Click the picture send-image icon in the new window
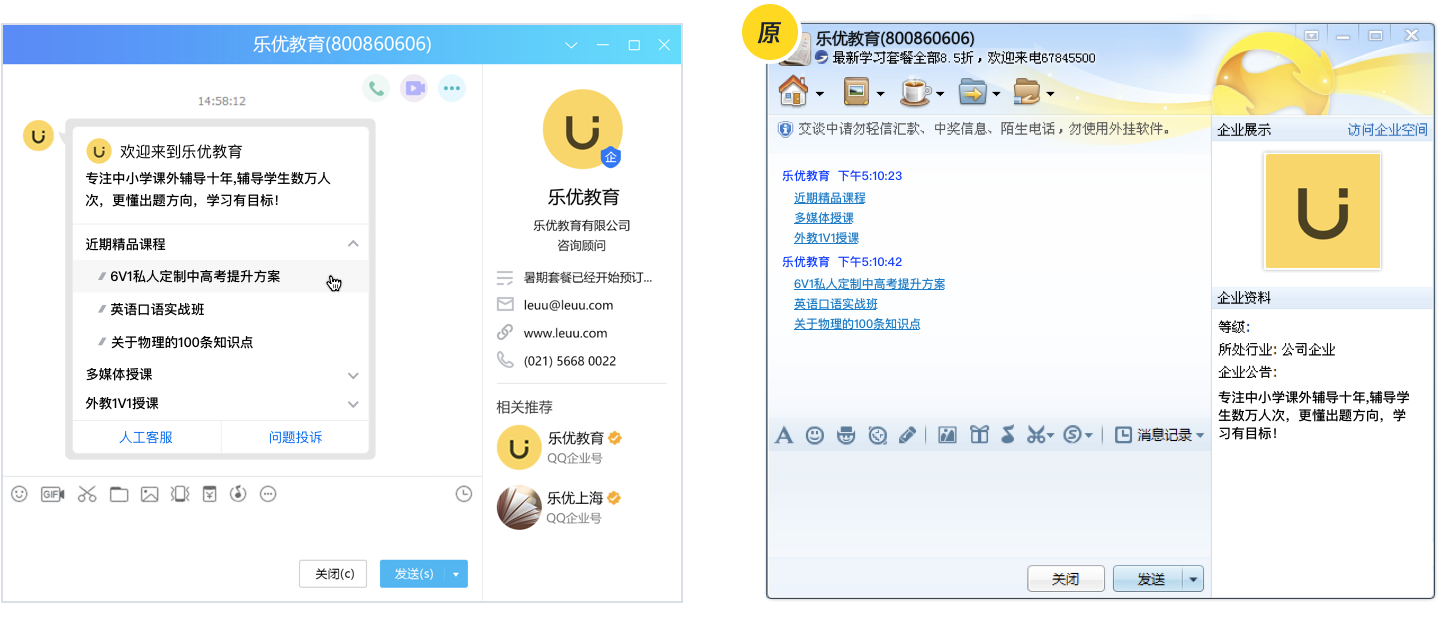Viewport: 1446px width, 618px height. [149, 493]
